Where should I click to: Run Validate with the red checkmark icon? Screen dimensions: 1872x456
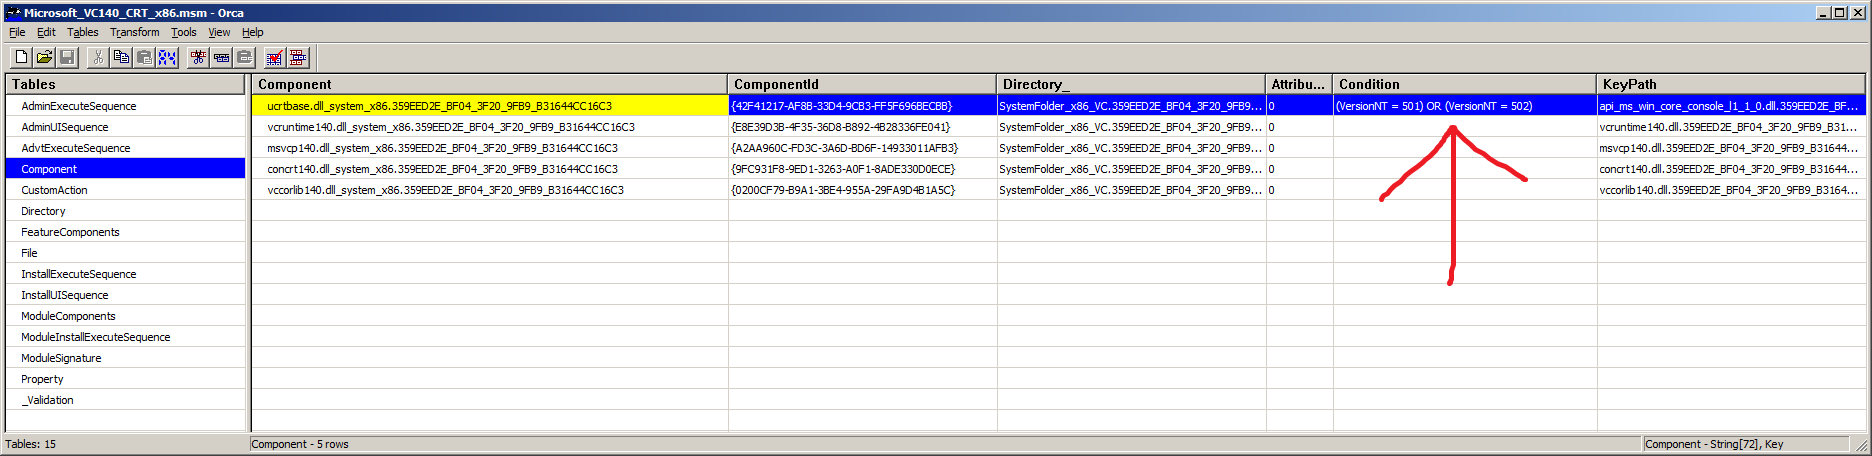[x=274, y=58]
